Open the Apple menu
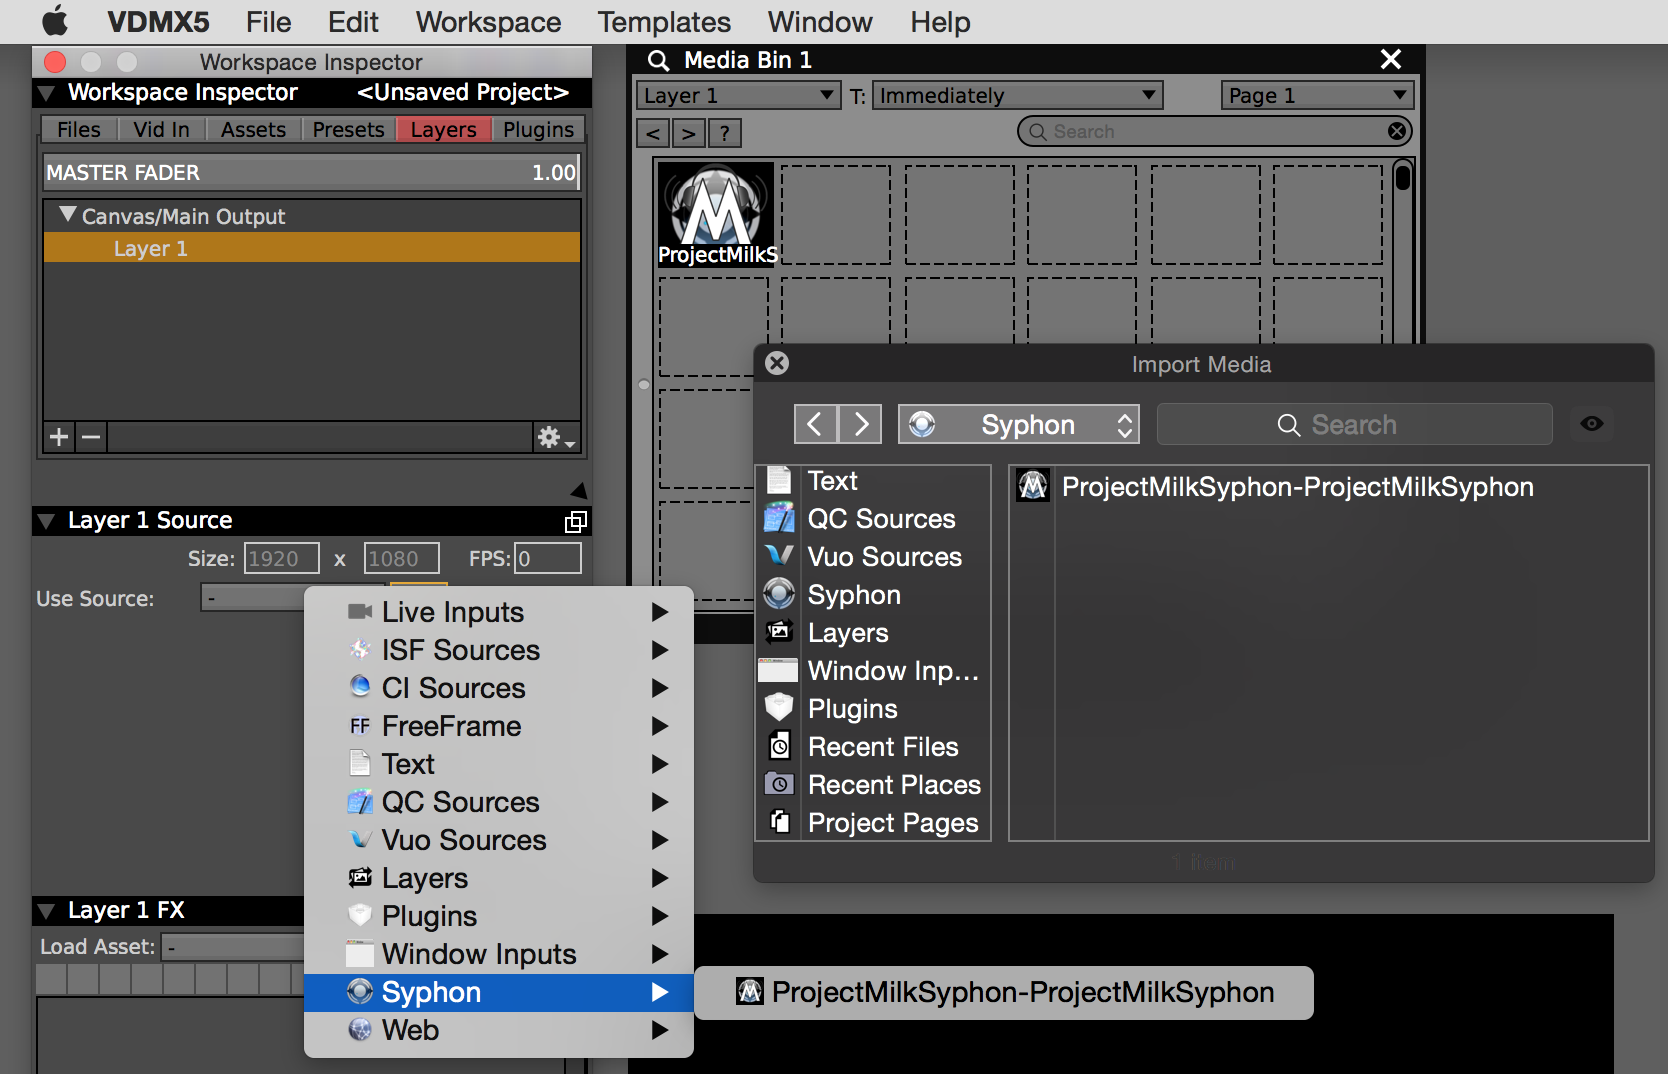Screen dimensions: 1668x1074 [55, 21]
